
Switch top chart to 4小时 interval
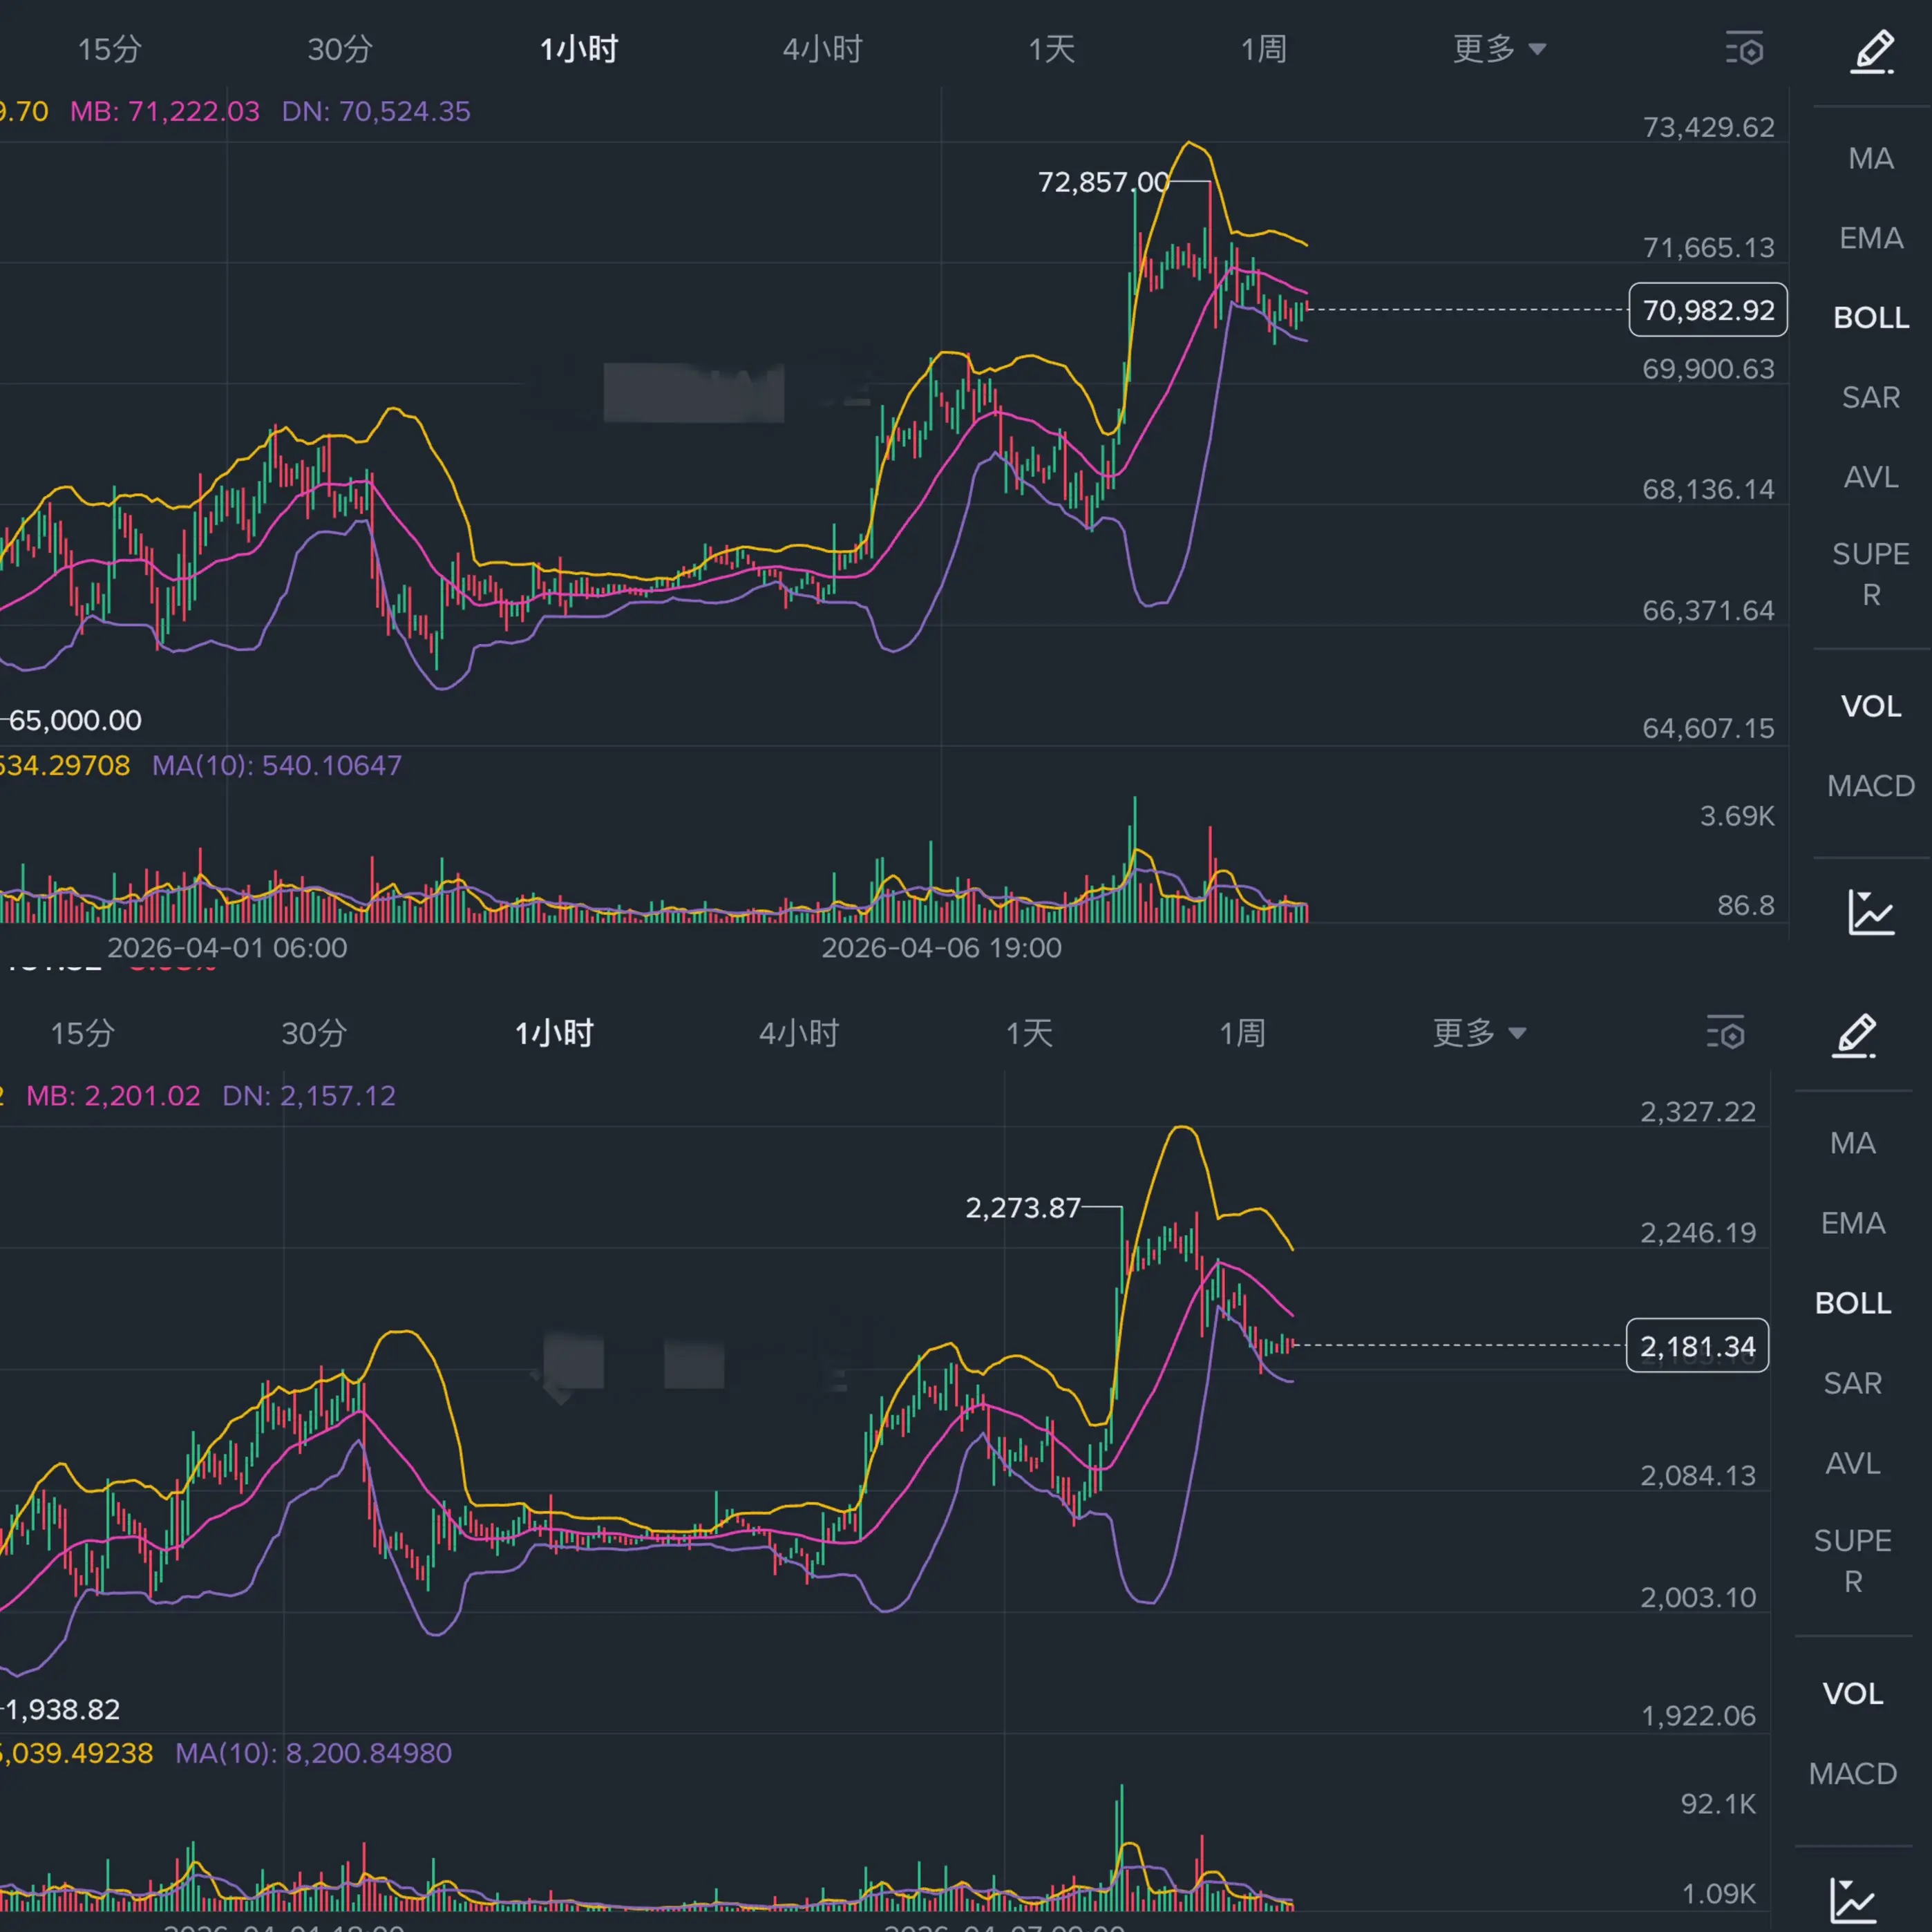pos(822,49)
